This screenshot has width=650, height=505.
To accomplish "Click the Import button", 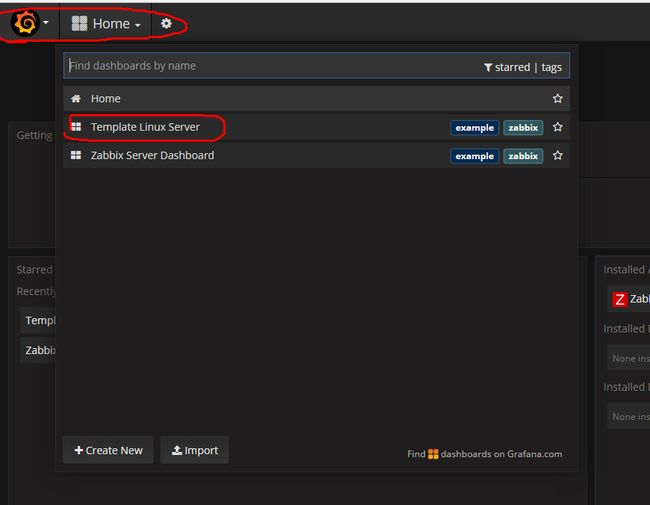I will (x=195, y=450).
